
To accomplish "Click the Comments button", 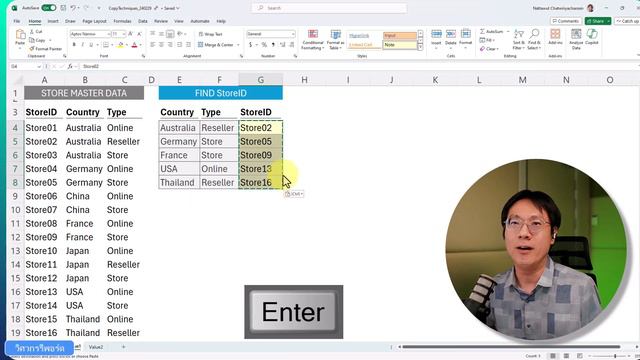I will [x=565, y=21].
